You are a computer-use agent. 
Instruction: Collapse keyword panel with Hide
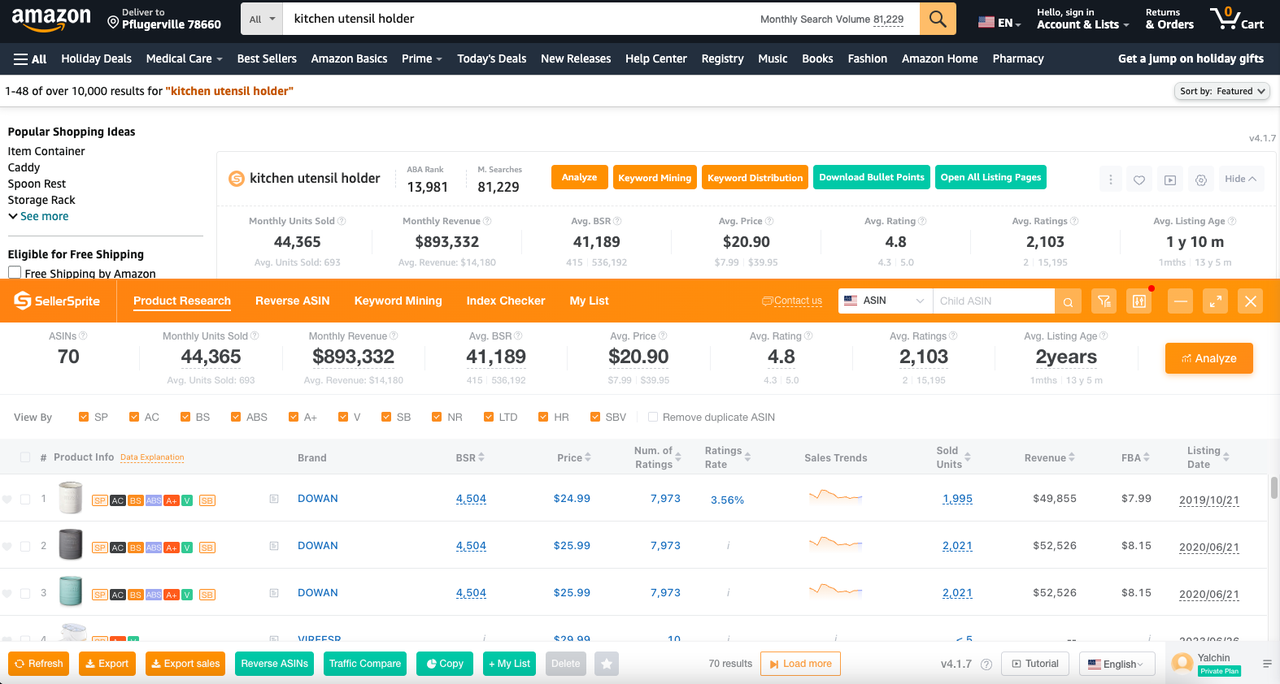click(1241, 179)
